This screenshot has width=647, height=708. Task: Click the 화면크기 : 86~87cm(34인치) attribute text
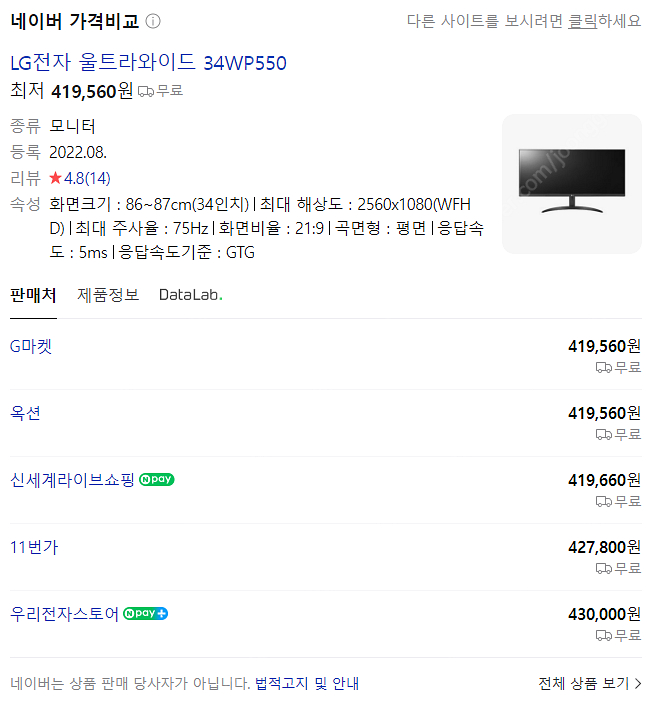(x=149, y=205)
